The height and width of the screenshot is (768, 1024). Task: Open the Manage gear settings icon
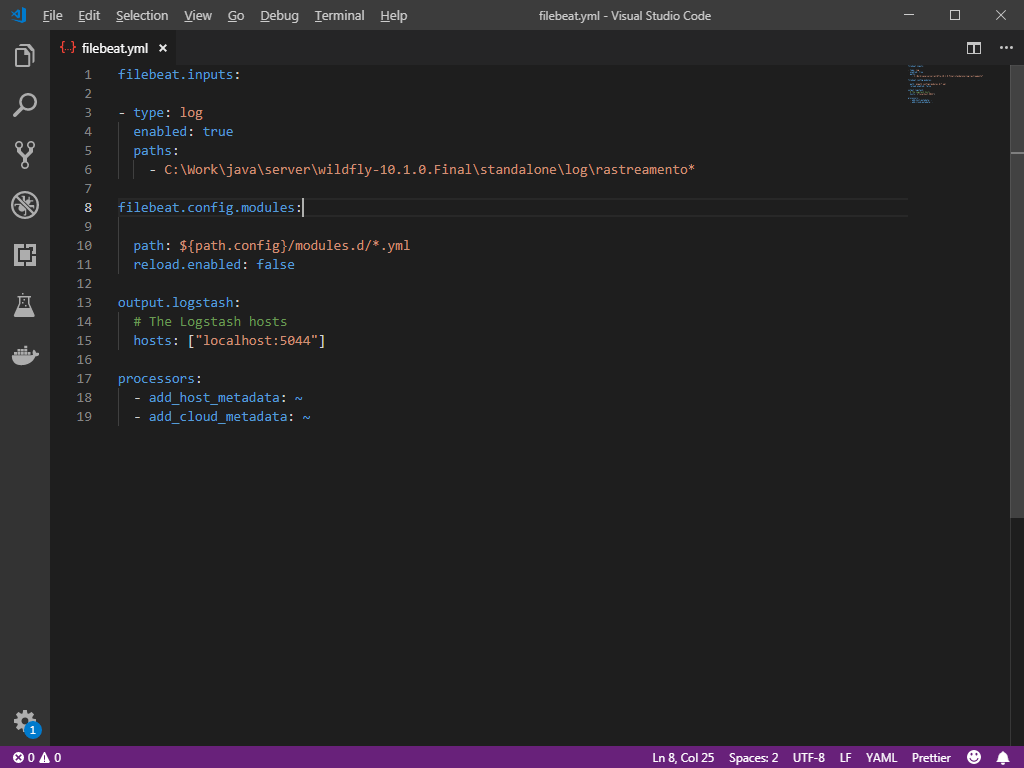click(25, 721)
